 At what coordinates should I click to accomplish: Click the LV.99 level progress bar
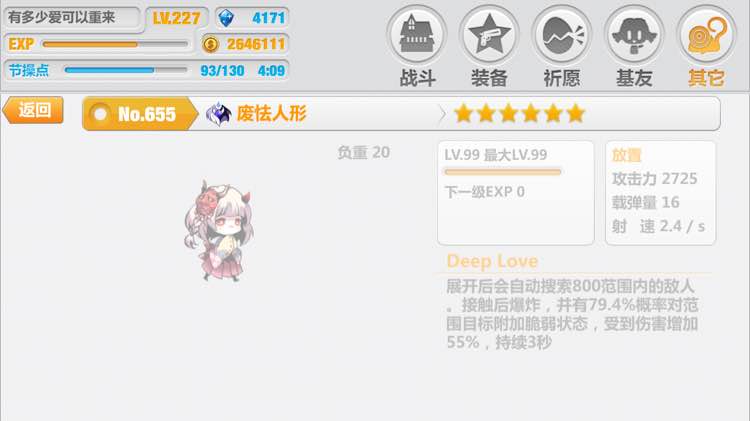[x=503, y=172]
